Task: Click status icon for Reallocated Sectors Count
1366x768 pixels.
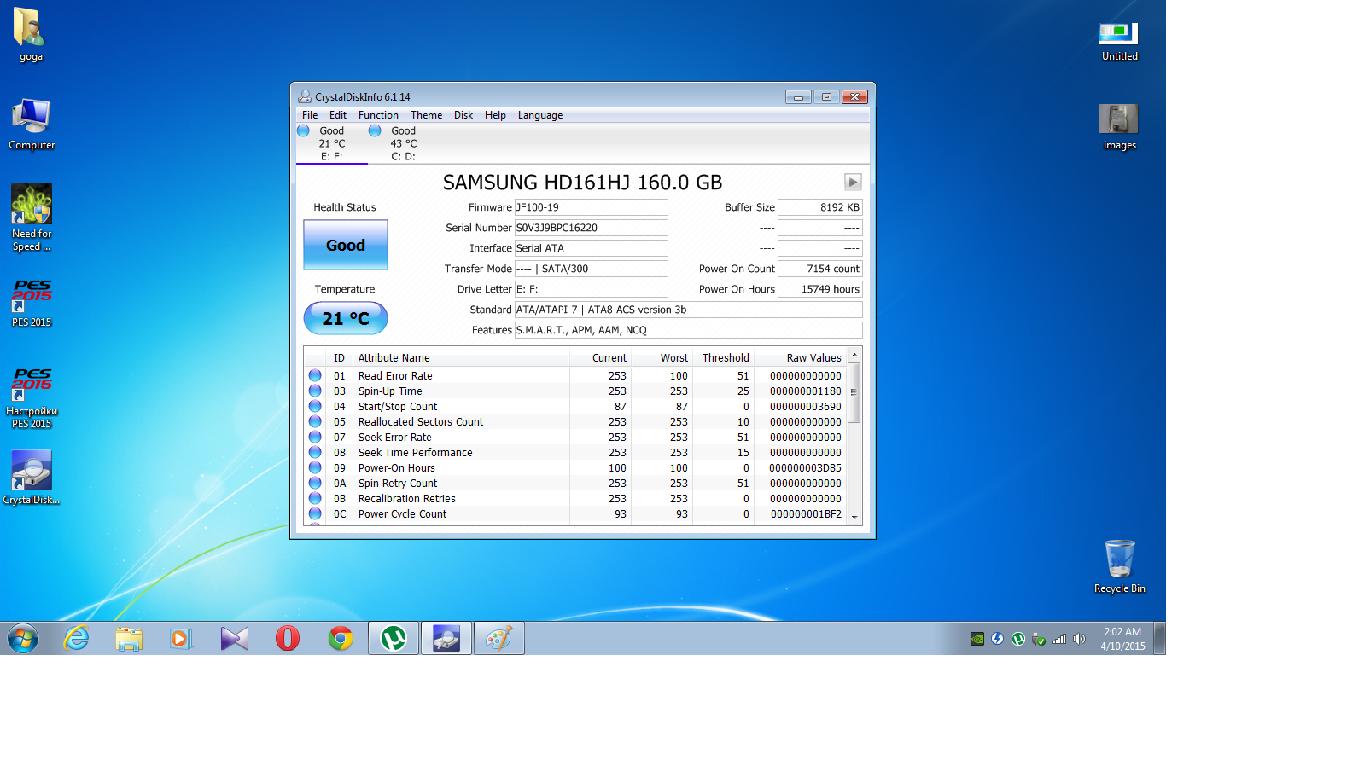Action: [315, 422]
